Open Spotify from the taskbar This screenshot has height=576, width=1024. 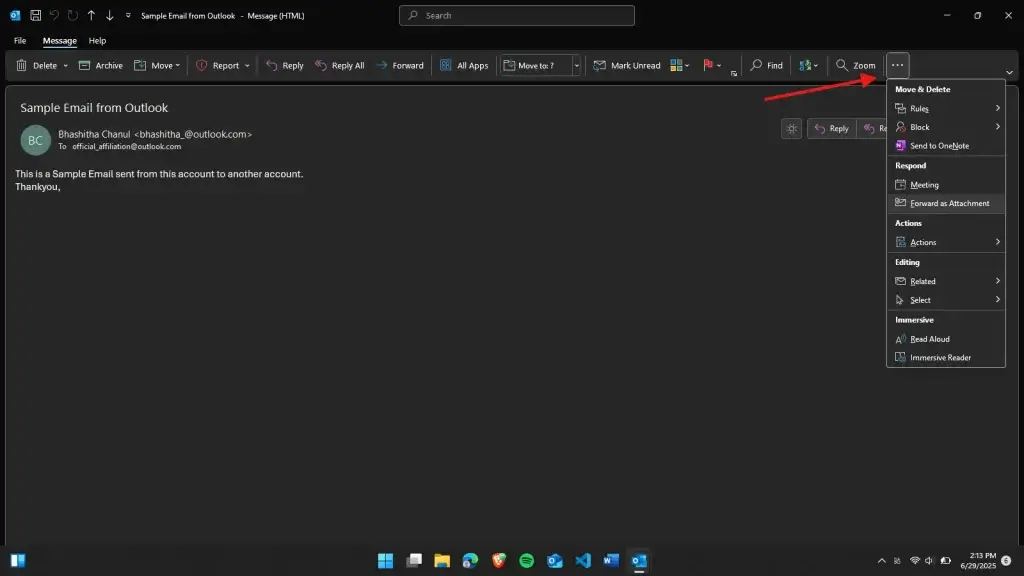(x=526, y=560)
